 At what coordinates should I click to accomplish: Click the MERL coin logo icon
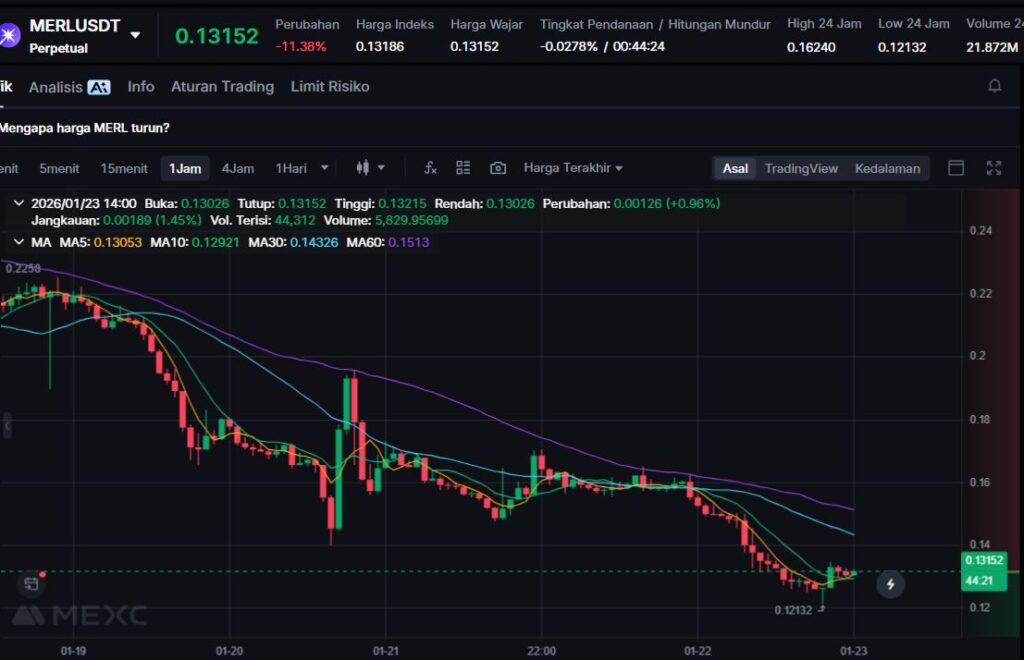click(10, 36)
